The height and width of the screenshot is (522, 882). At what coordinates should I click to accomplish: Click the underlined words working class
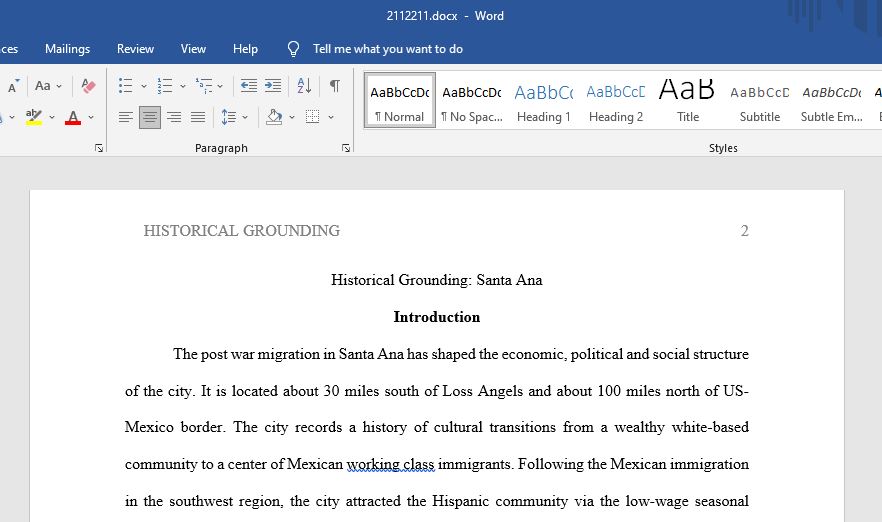coord(390,464)
